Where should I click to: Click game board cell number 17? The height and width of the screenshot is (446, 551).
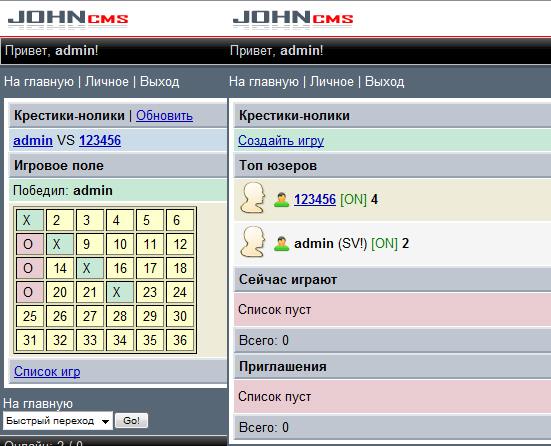coord(150,268)
